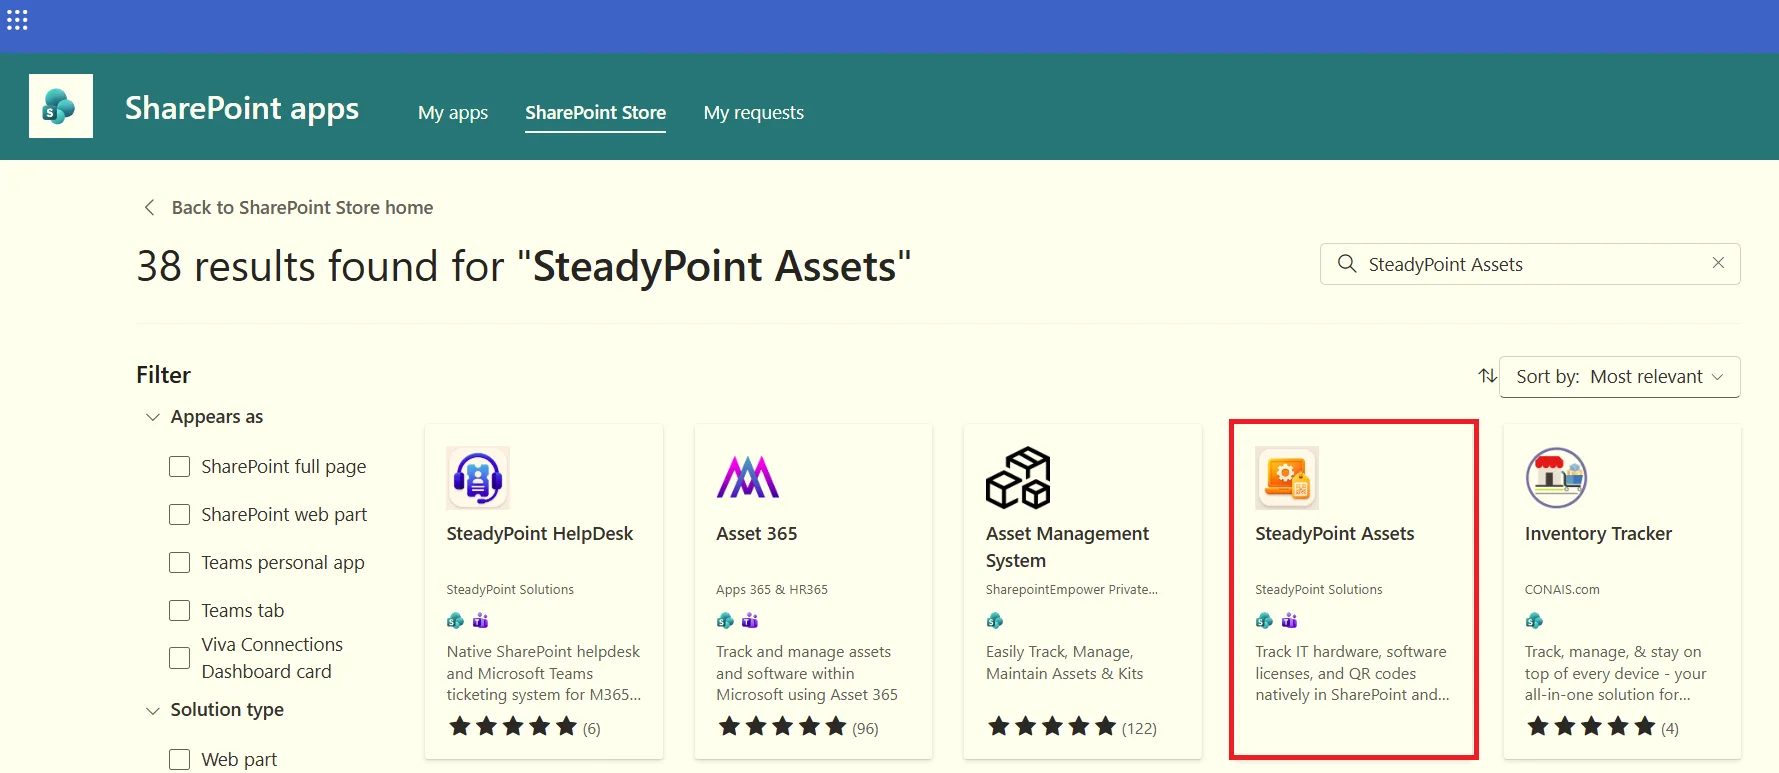This screenshot has width=1779, height=773.
Task: Click the SharePoint icon on Asset 365 card
Action: 725,621
